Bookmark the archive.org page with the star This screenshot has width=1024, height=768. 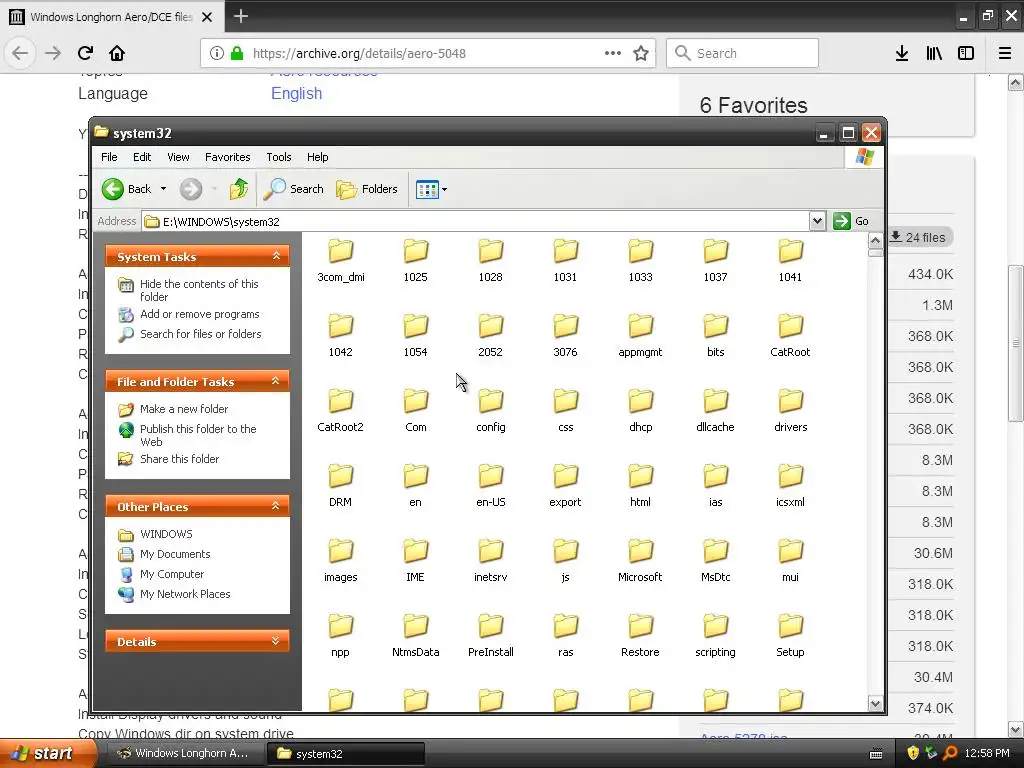tap(641, 53)
